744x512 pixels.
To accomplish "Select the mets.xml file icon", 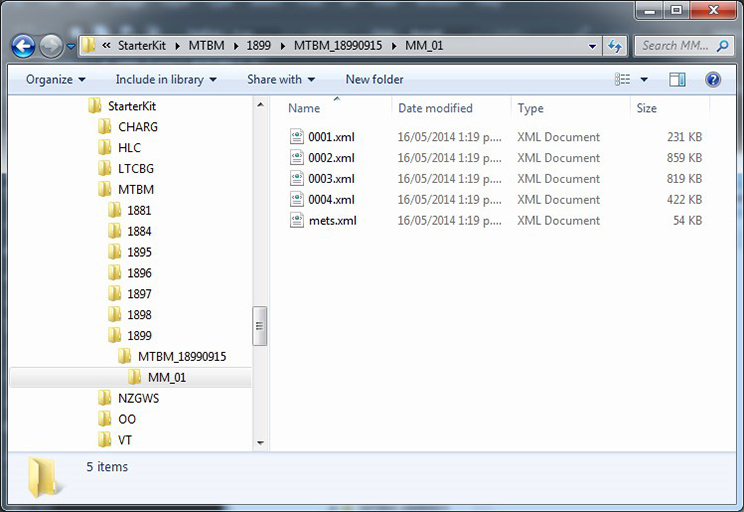I will point(297,220).
